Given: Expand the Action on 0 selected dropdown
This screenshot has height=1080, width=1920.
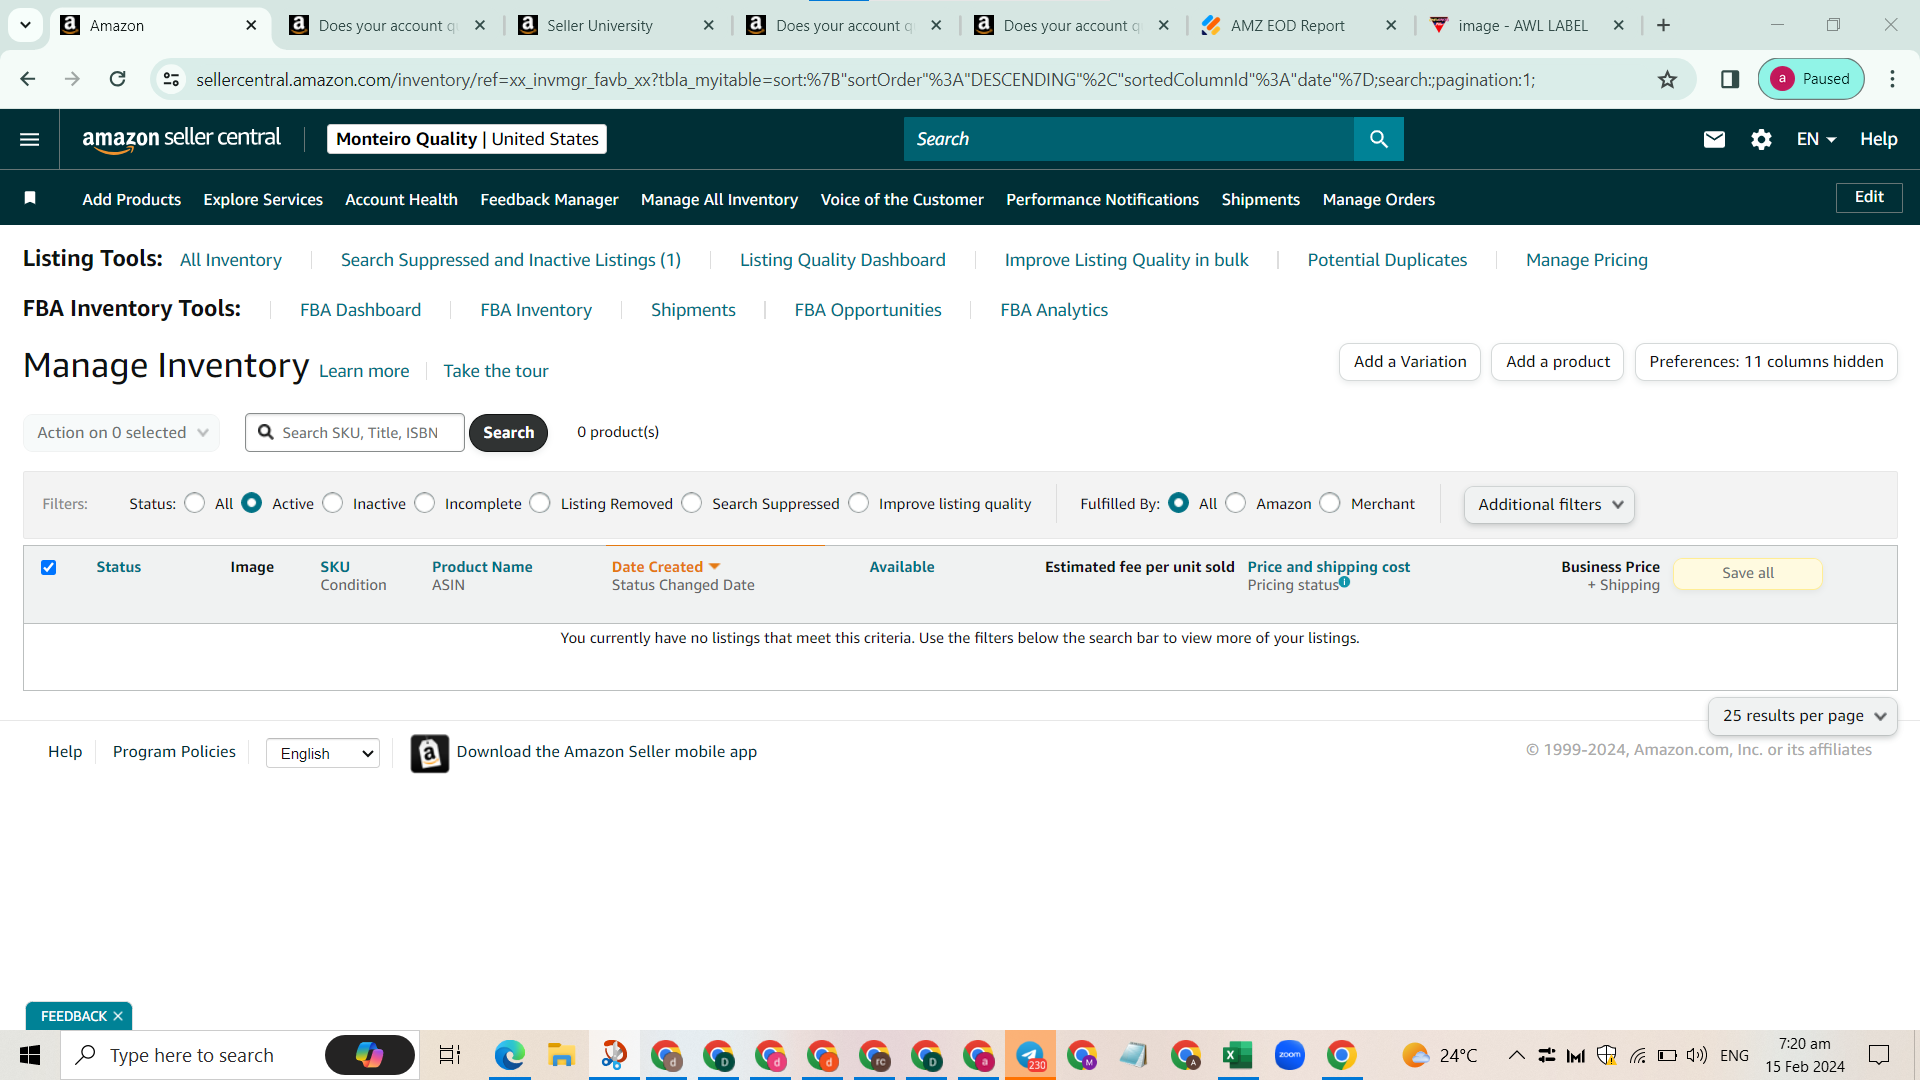Looking at the screenshot, I should 121,433.
